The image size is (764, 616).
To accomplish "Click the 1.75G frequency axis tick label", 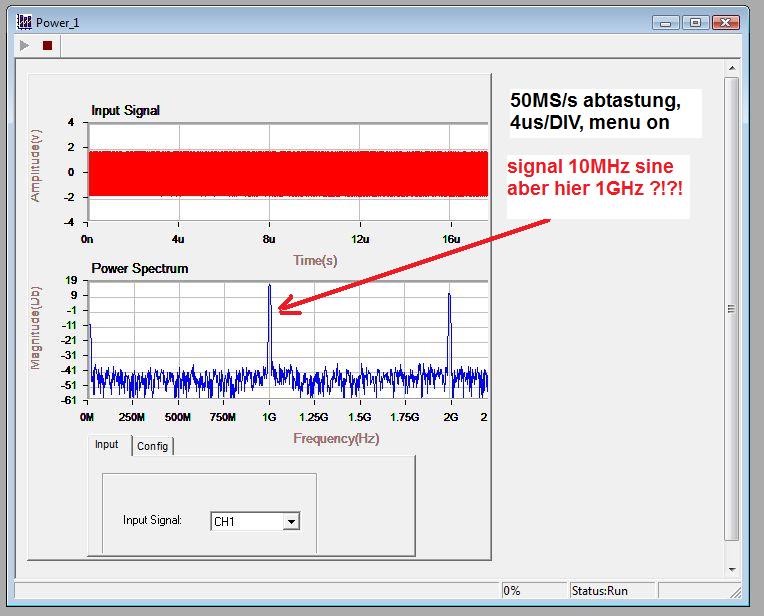I will coord(404,417).
